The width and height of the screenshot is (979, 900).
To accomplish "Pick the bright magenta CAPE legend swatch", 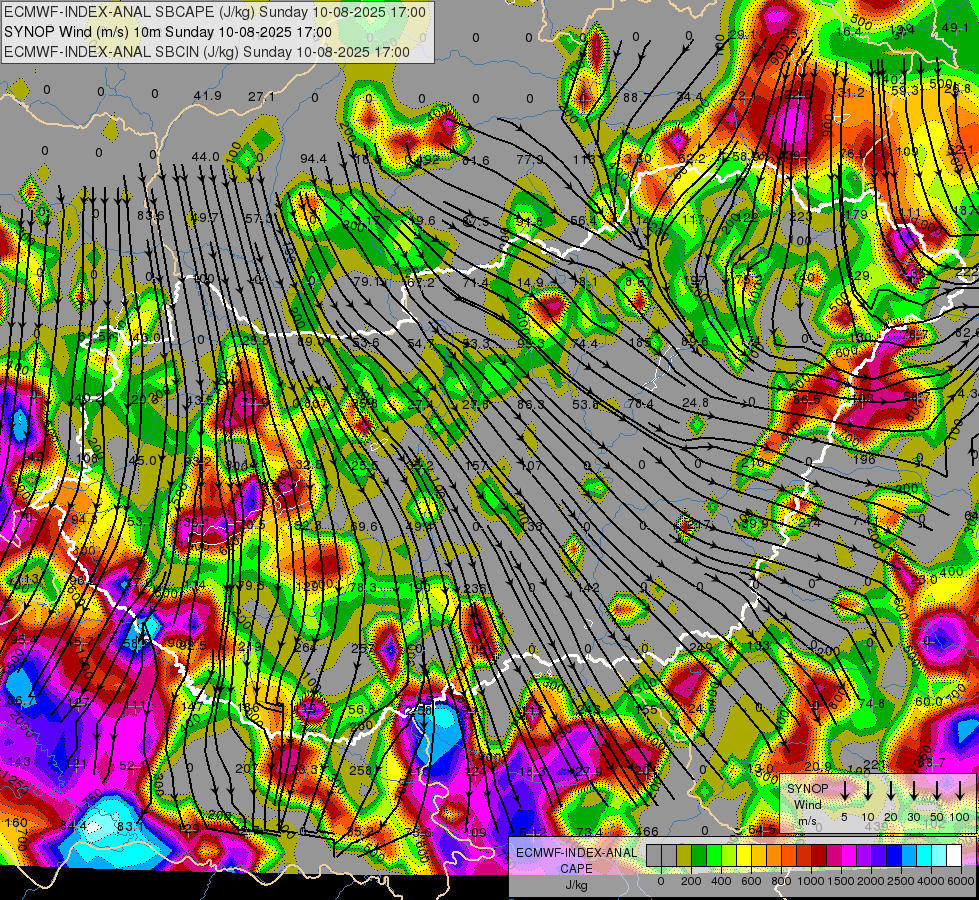I will [849, 855].
